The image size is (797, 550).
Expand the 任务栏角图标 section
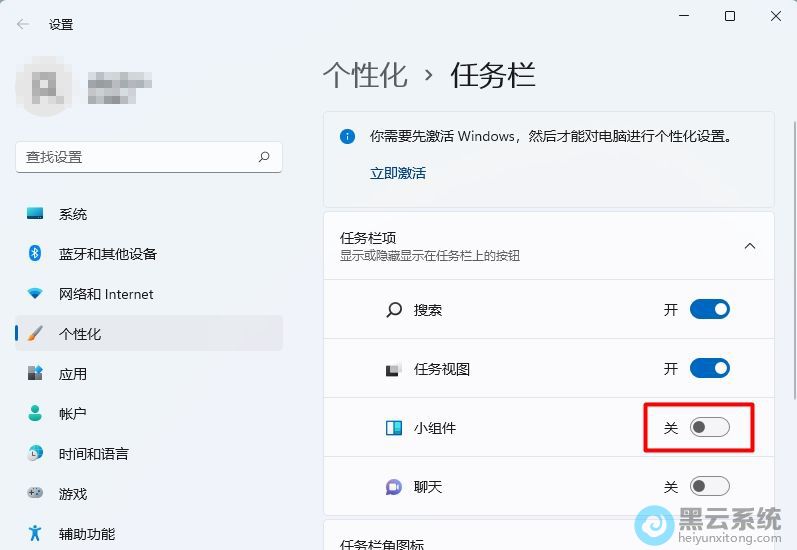point(548,541)
